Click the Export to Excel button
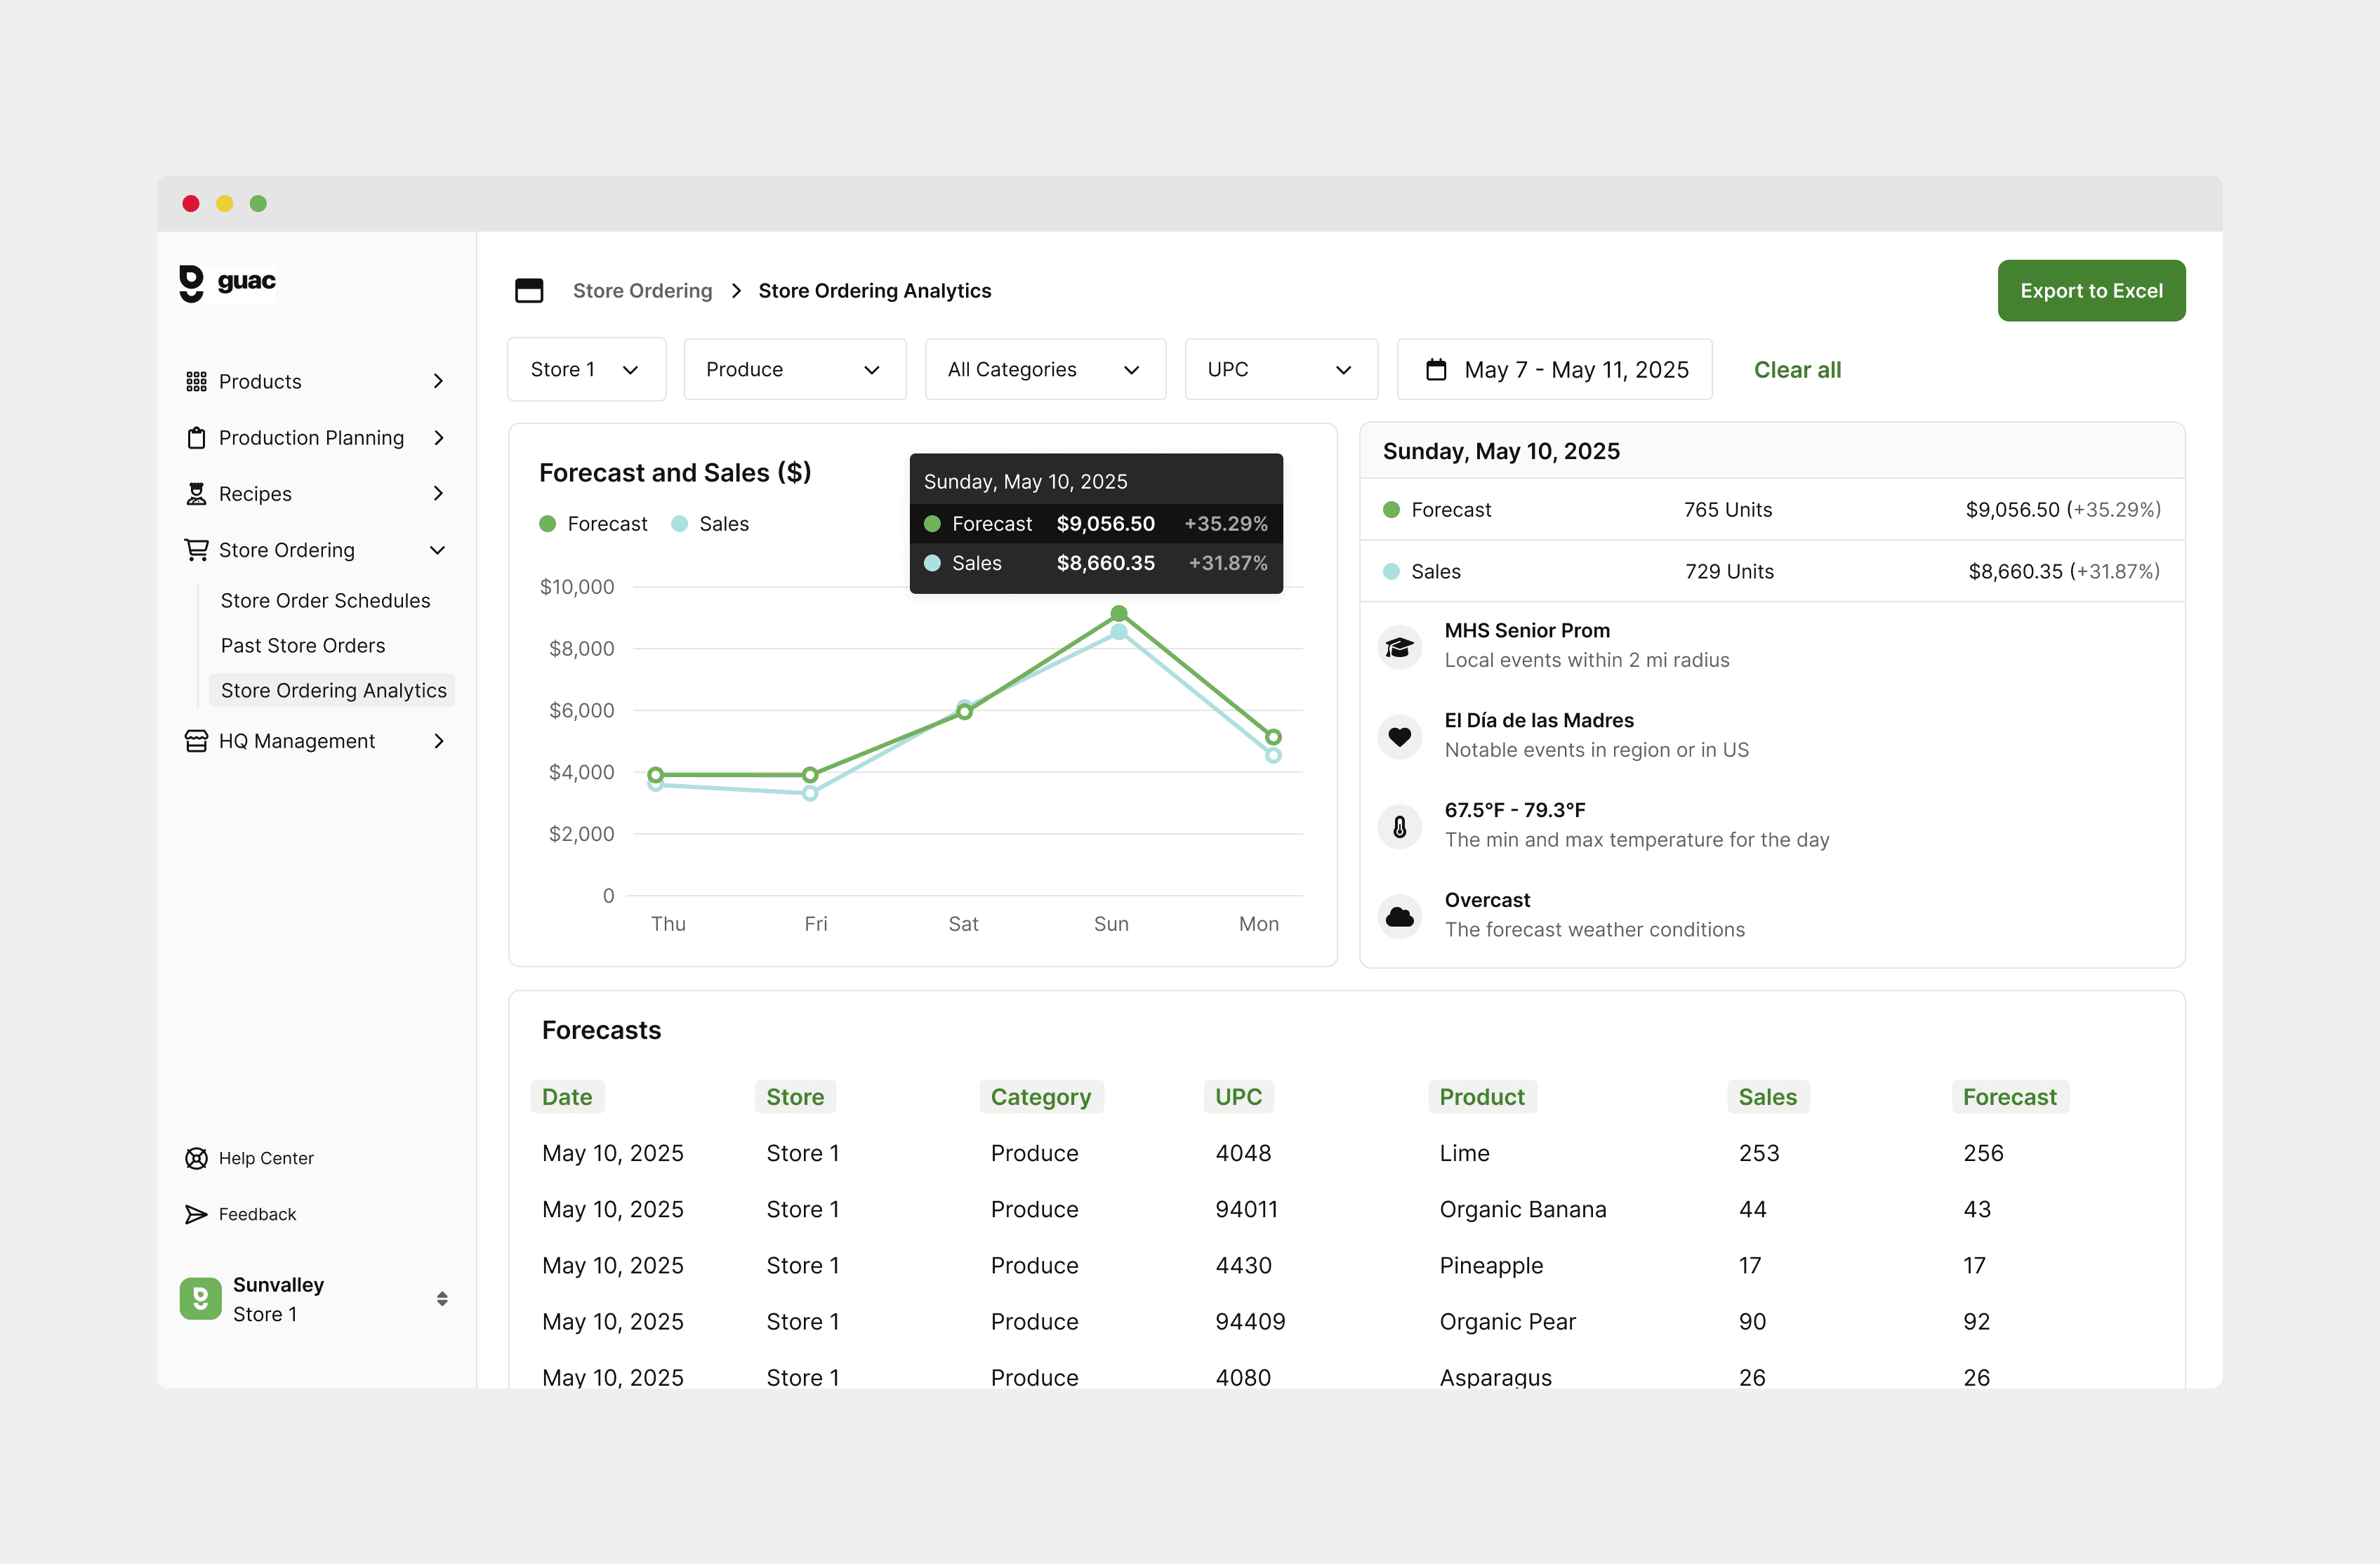This screenshot has width=2380, height=1564. [x=2090, y=291]
